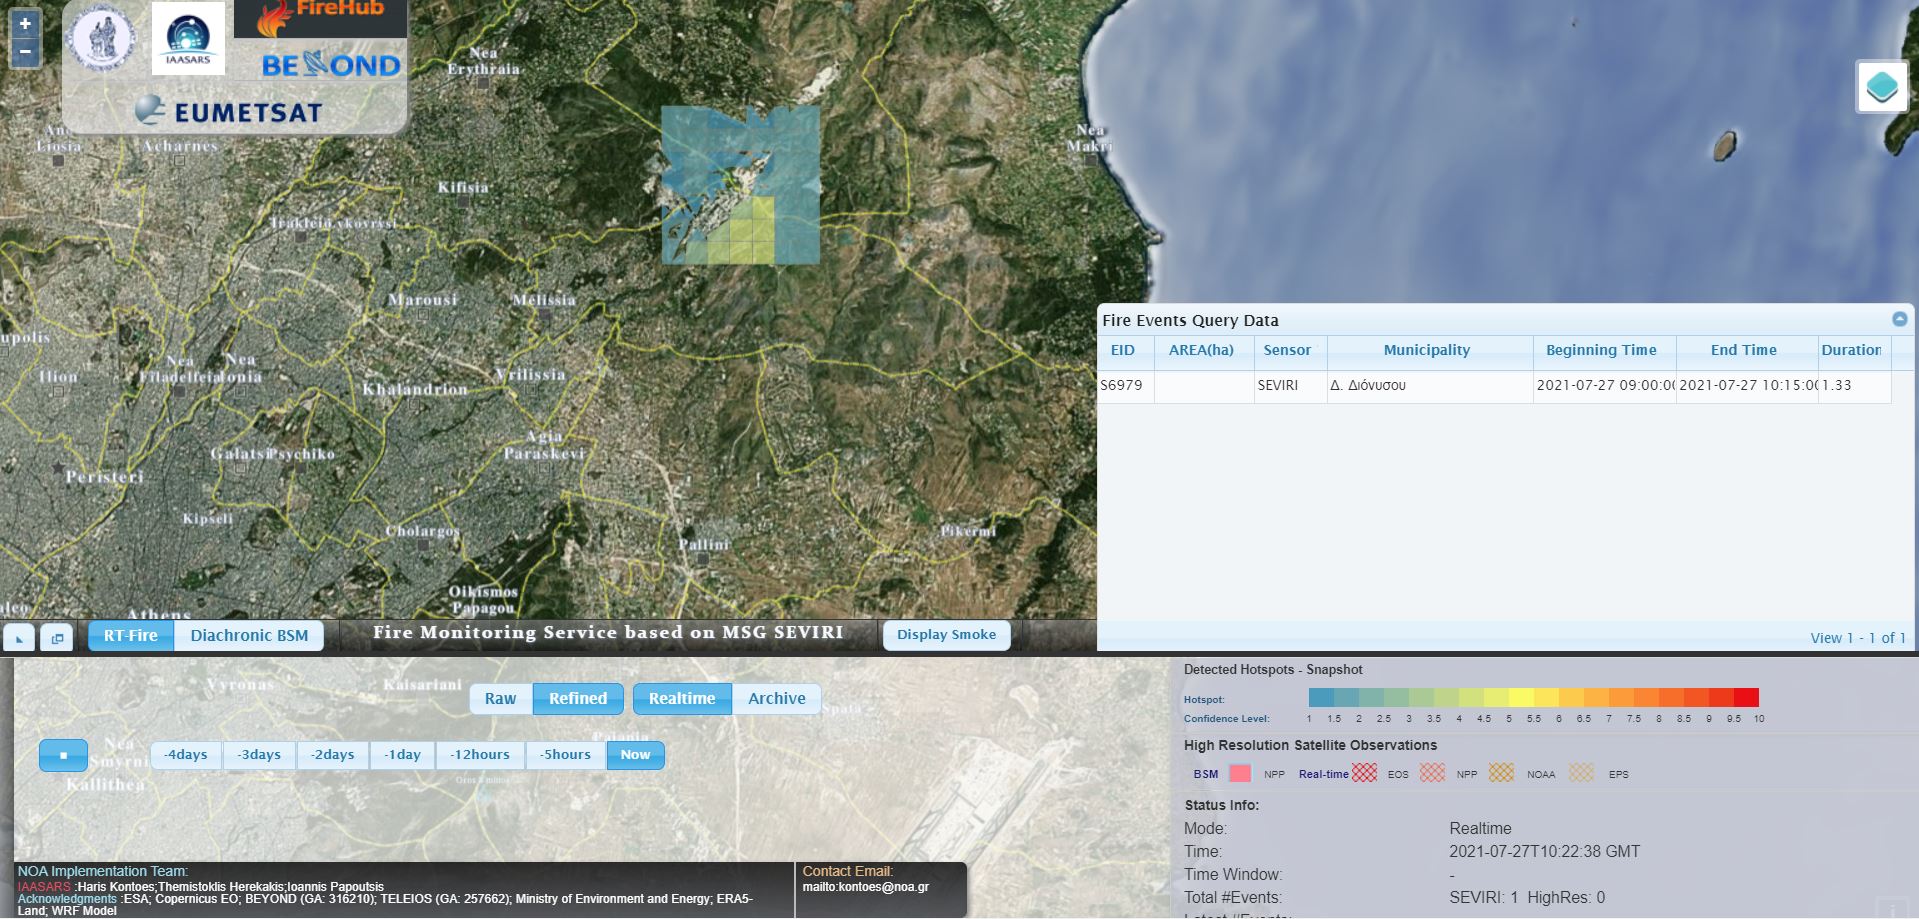Show fires from -12hours

pos(480,755)
